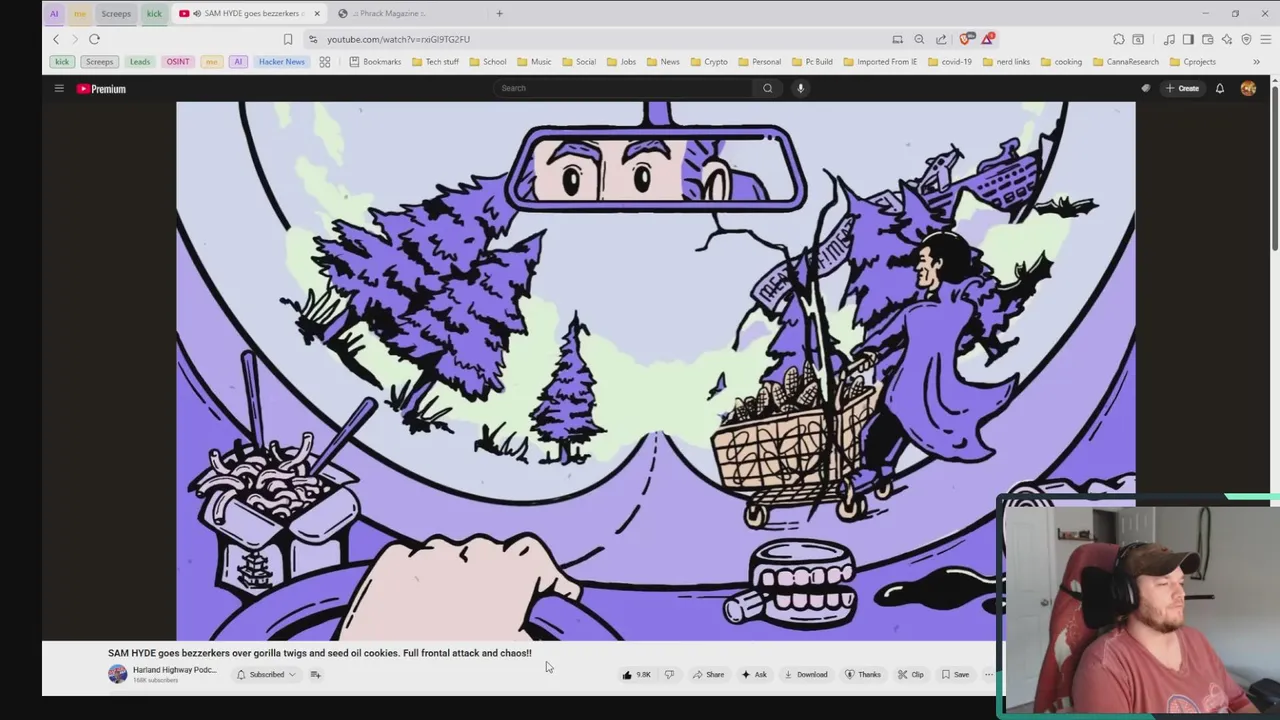
Task: Click the Download button
Action: (805, 675)
